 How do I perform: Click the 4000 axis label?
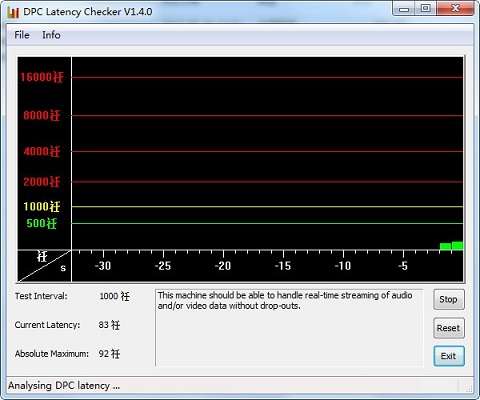coord(42,151)
